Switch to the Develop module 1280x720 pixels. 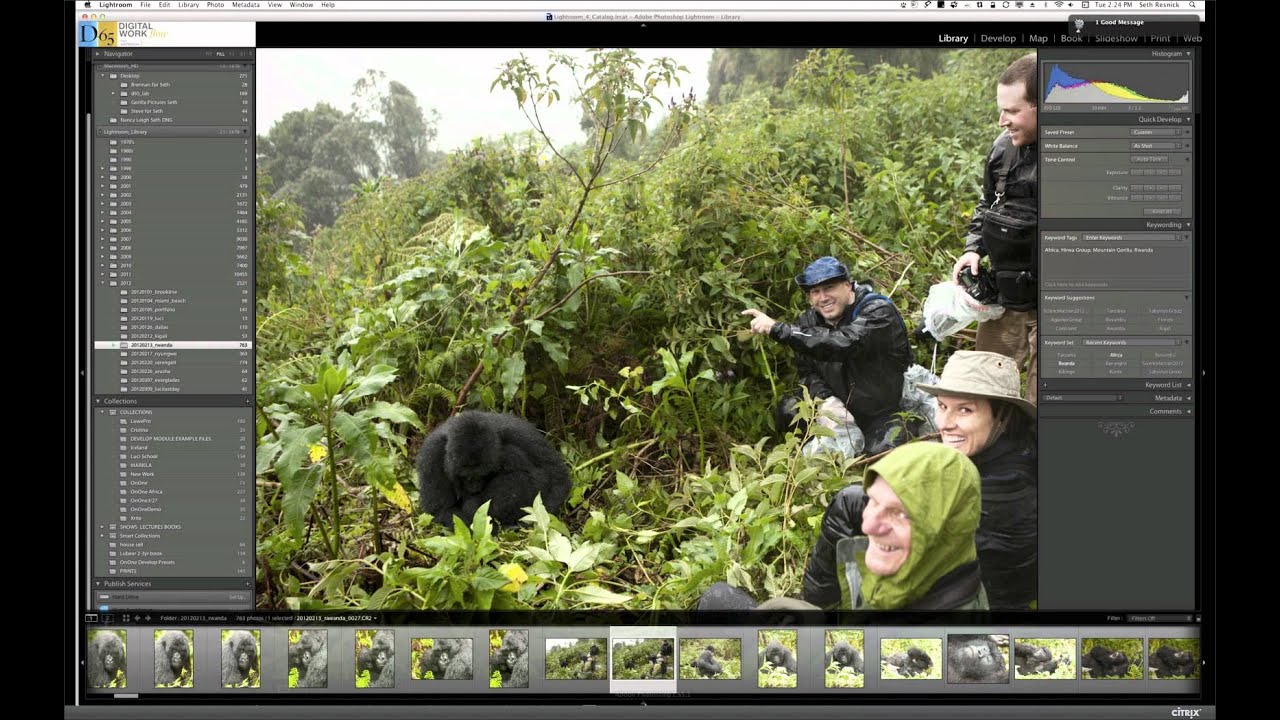click(x=998, y=38)
